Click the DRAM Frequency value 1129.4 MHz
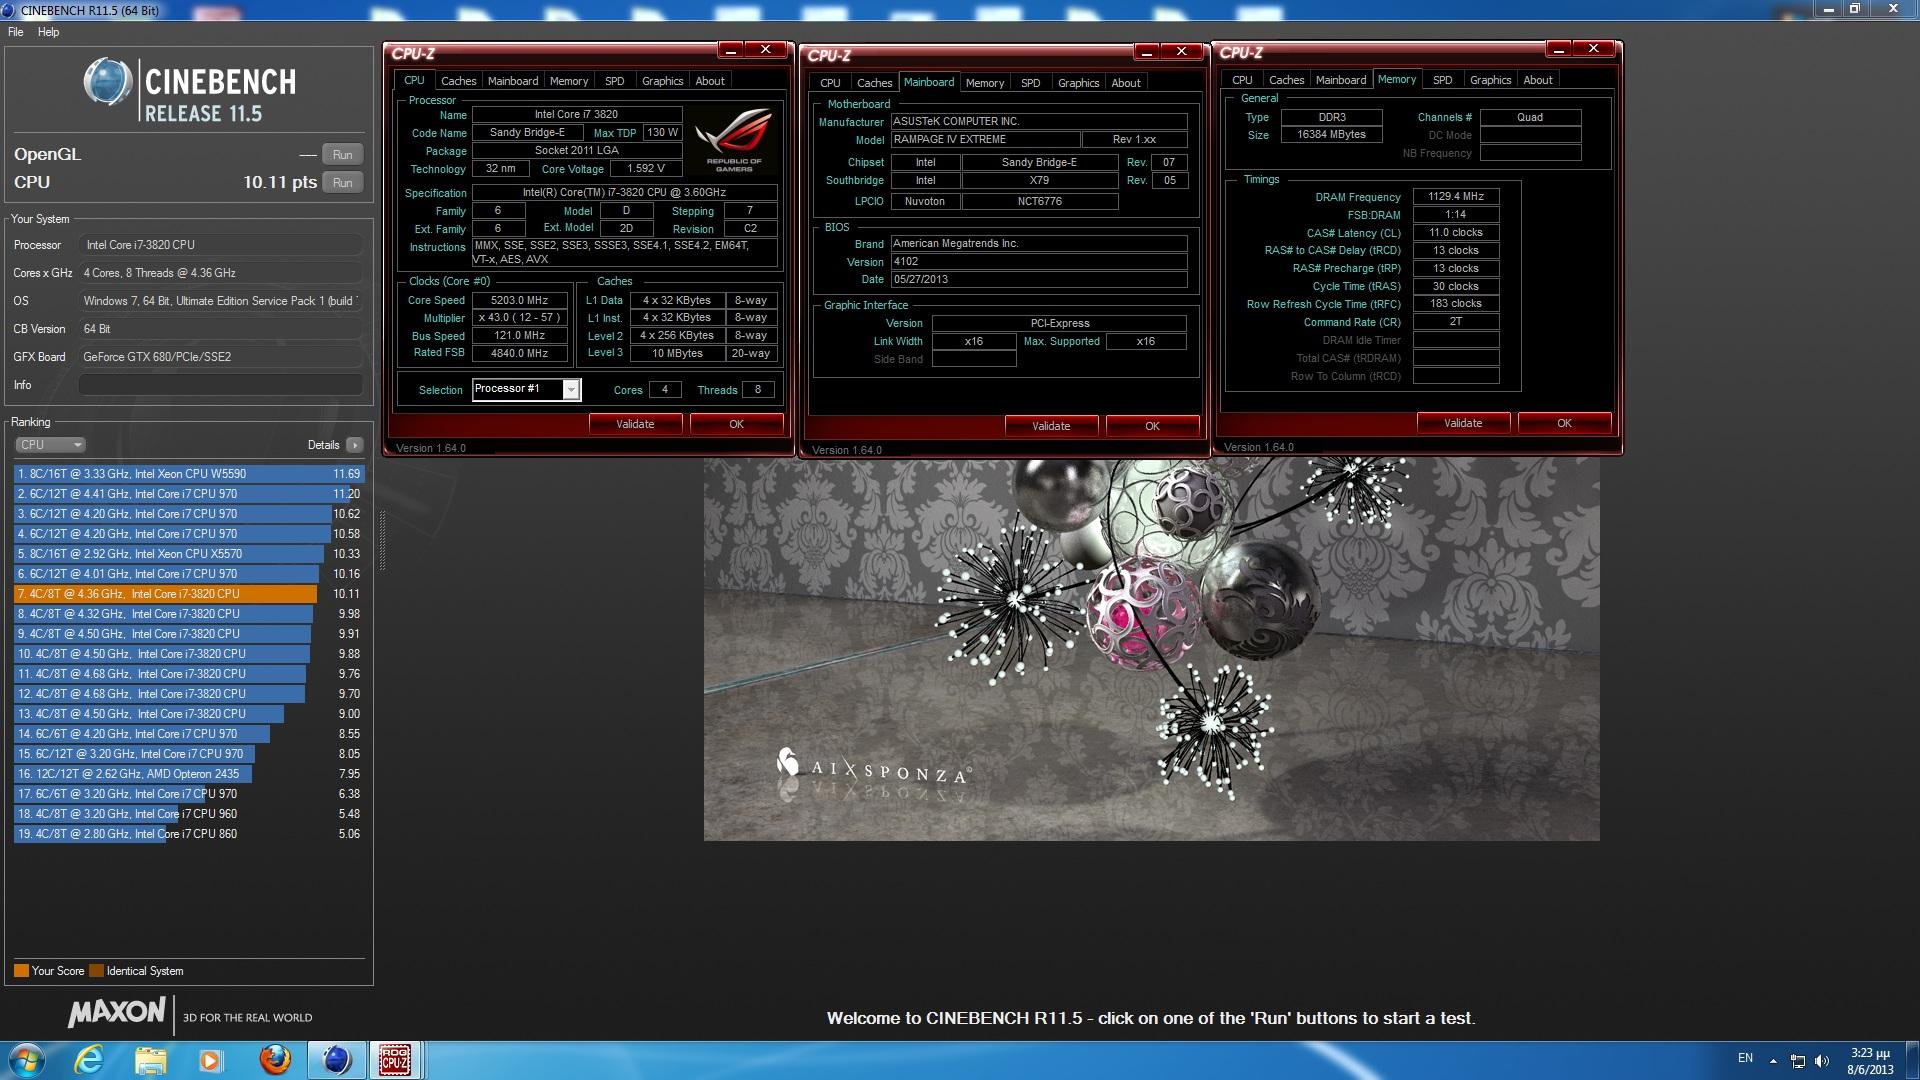Image resolution: width=1920 pixels, height=1080 pixels. (1455, 197)
